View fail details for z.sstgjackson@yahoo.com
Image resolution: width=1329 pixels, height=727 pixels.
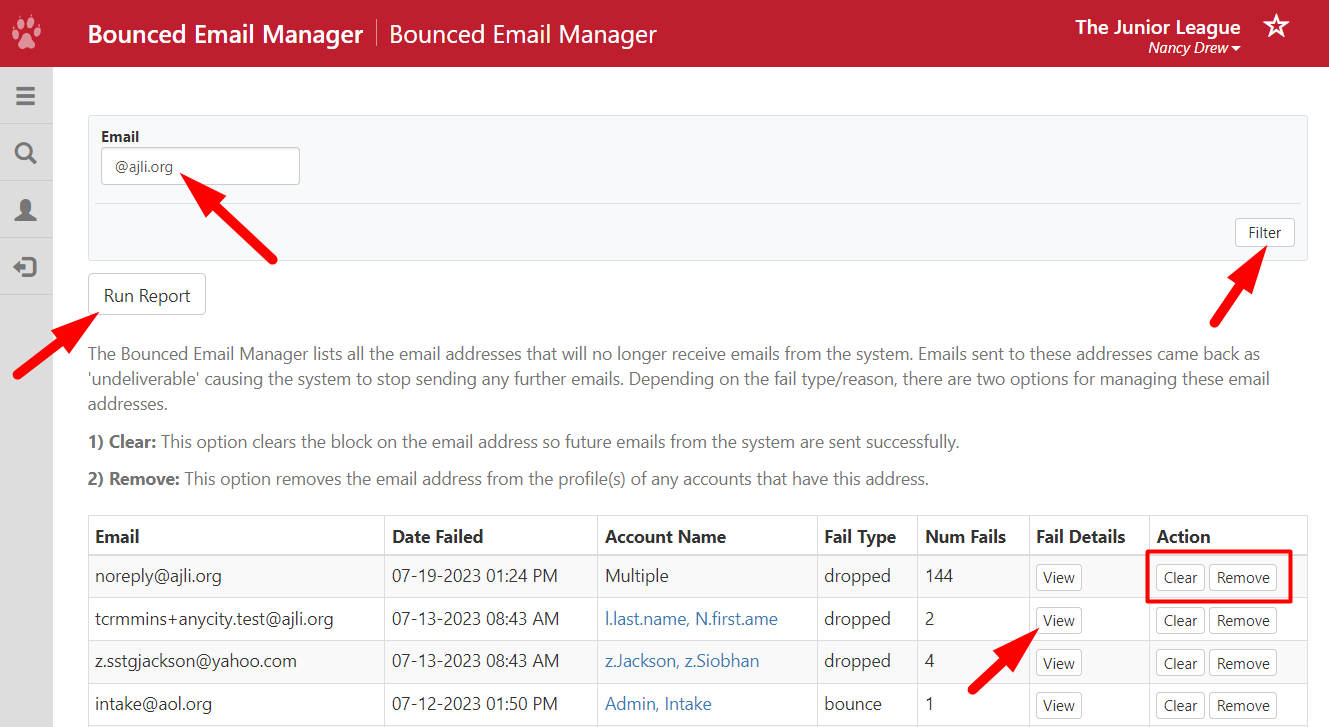1058,664
